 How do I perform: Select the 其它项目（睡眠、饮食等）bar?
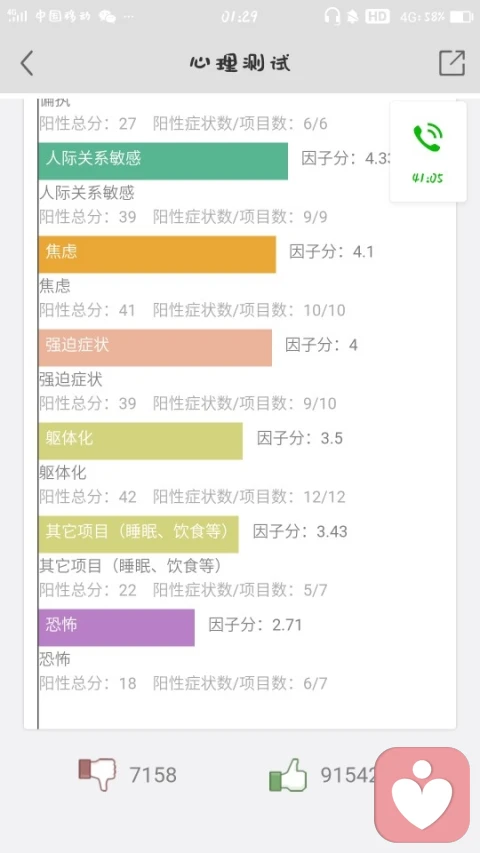[x=138, y=534]
